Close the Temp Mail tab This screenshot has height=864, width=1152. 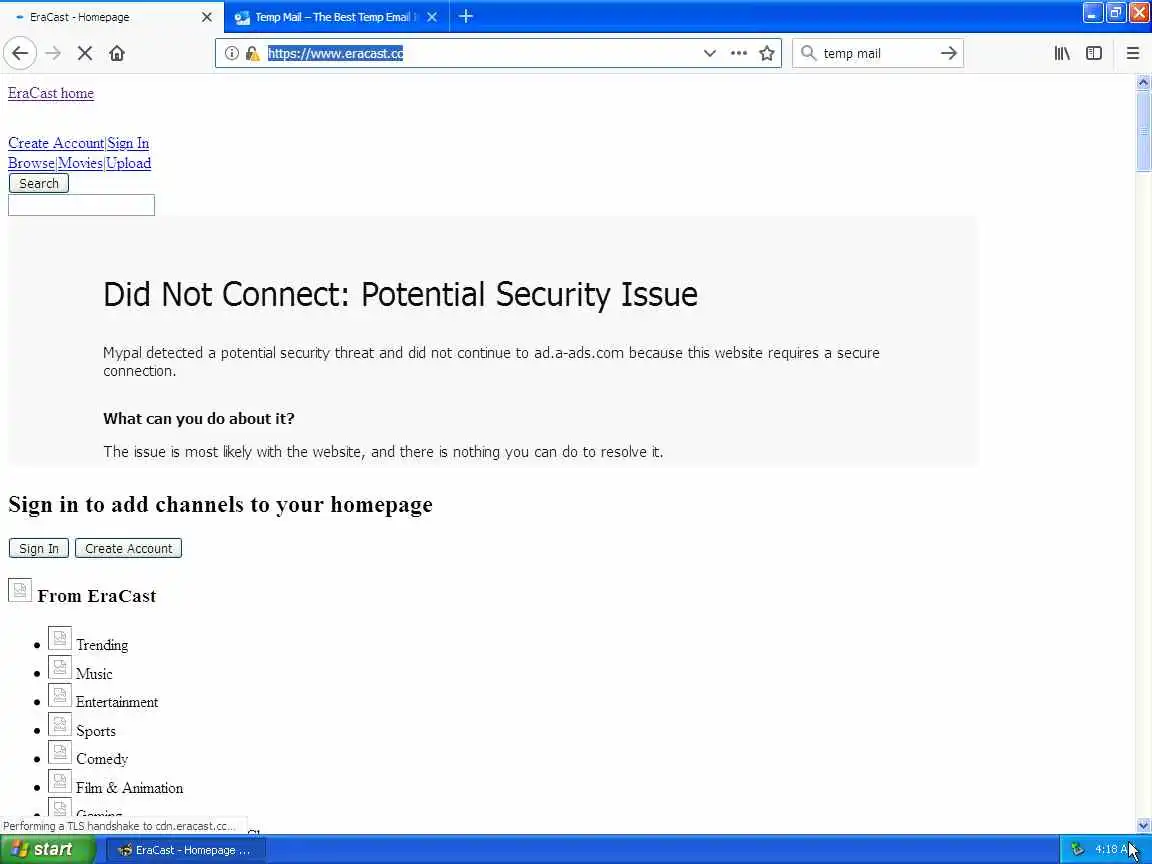tap(432, 17)
